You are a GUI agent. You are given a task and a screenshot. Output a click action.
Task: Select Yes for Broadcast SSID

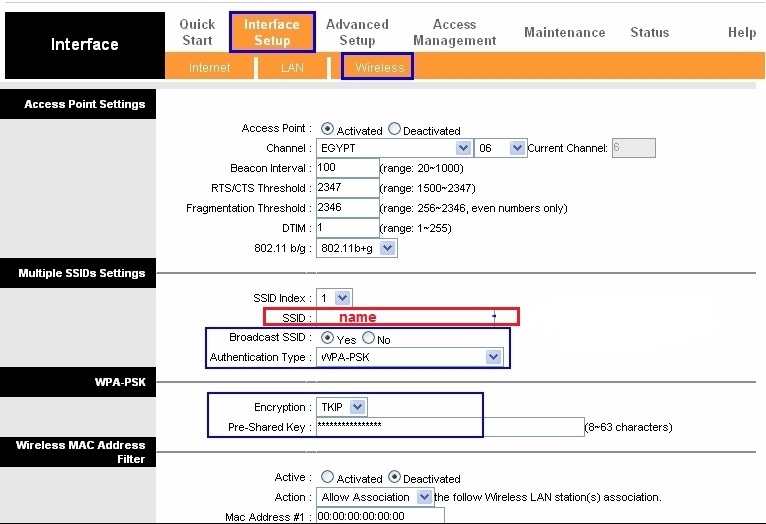coord(327,338)
